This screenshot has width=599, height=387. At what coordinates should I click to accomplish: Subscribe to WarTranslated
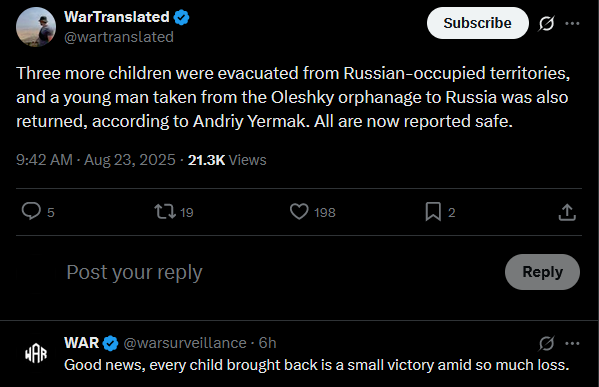point(478,23)
